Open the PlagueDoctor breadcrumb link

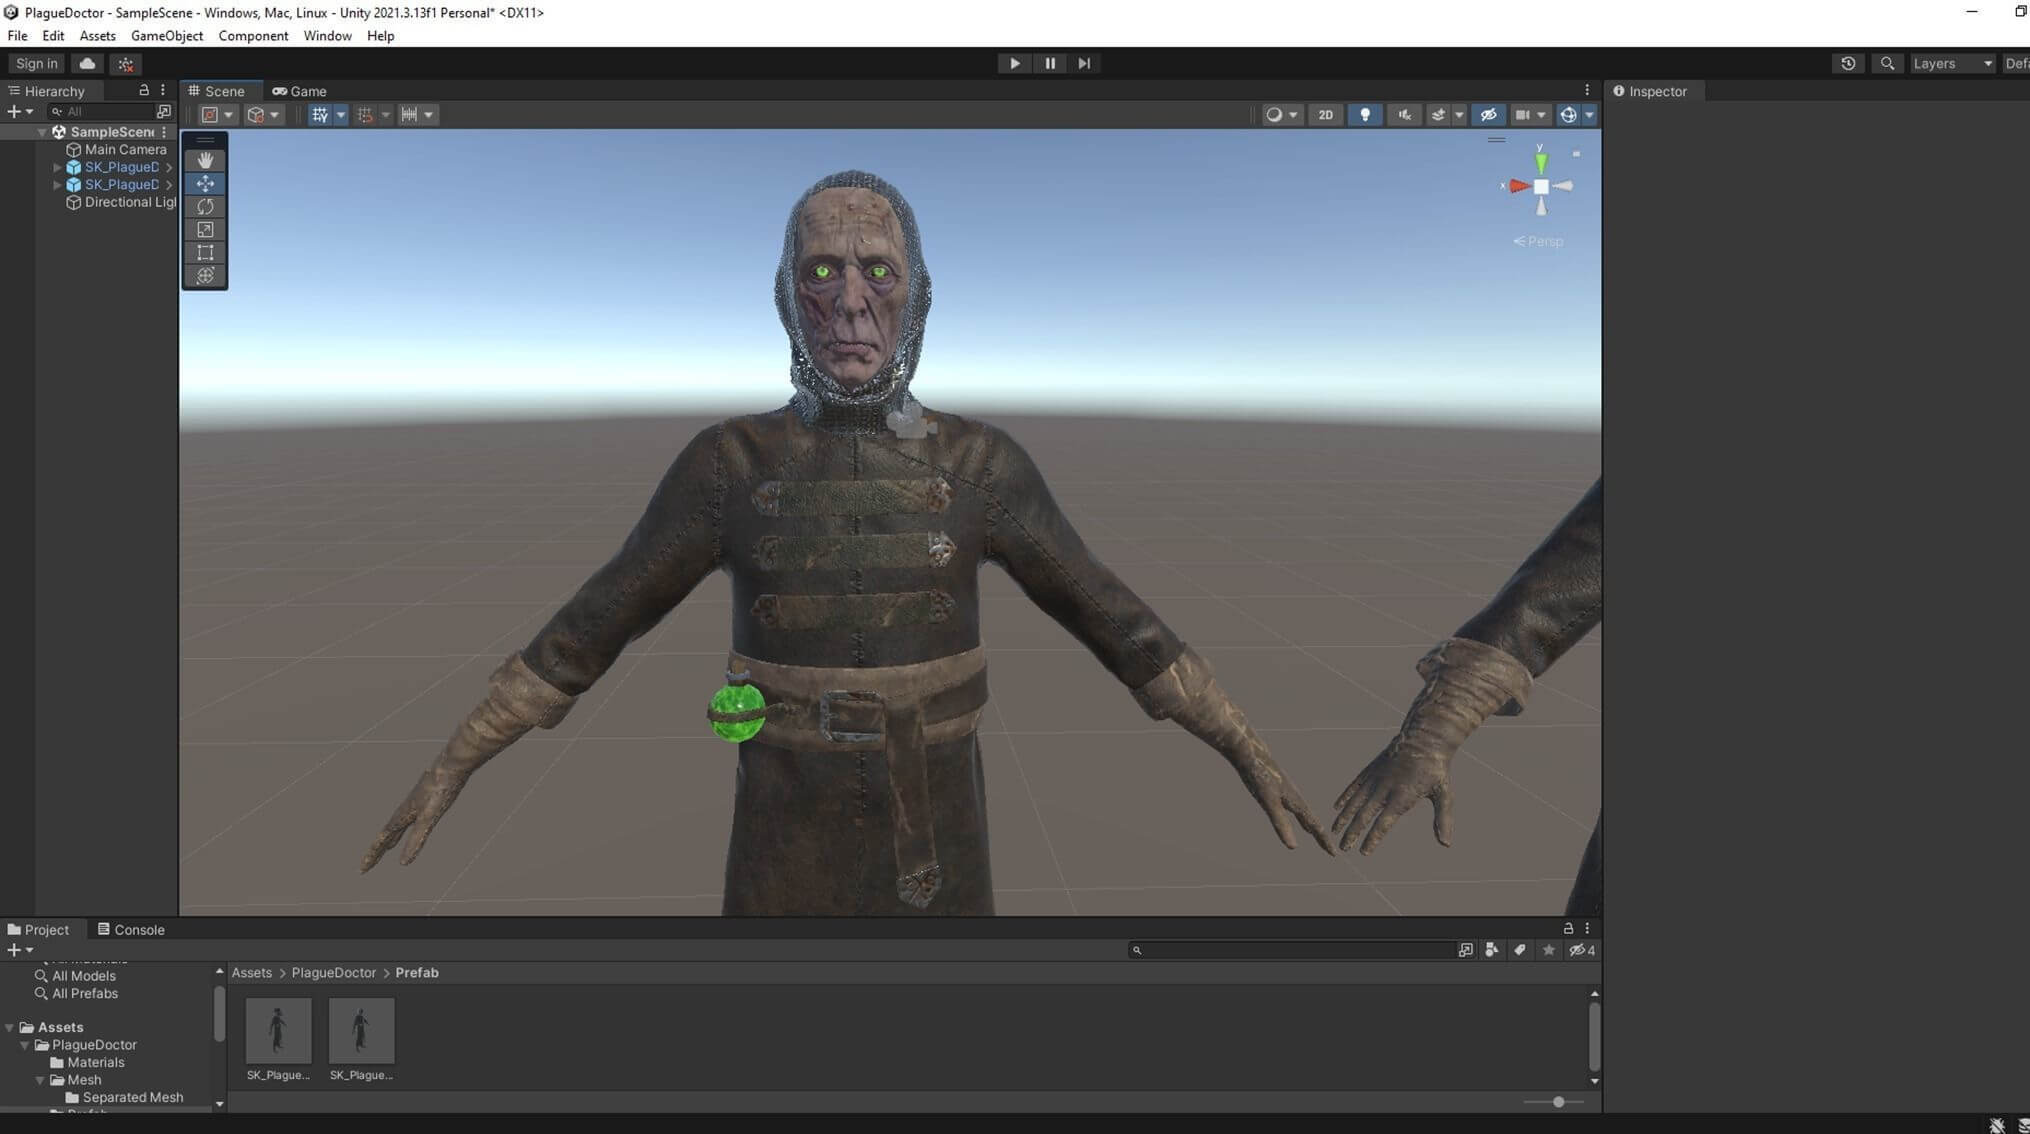(333, 973)
